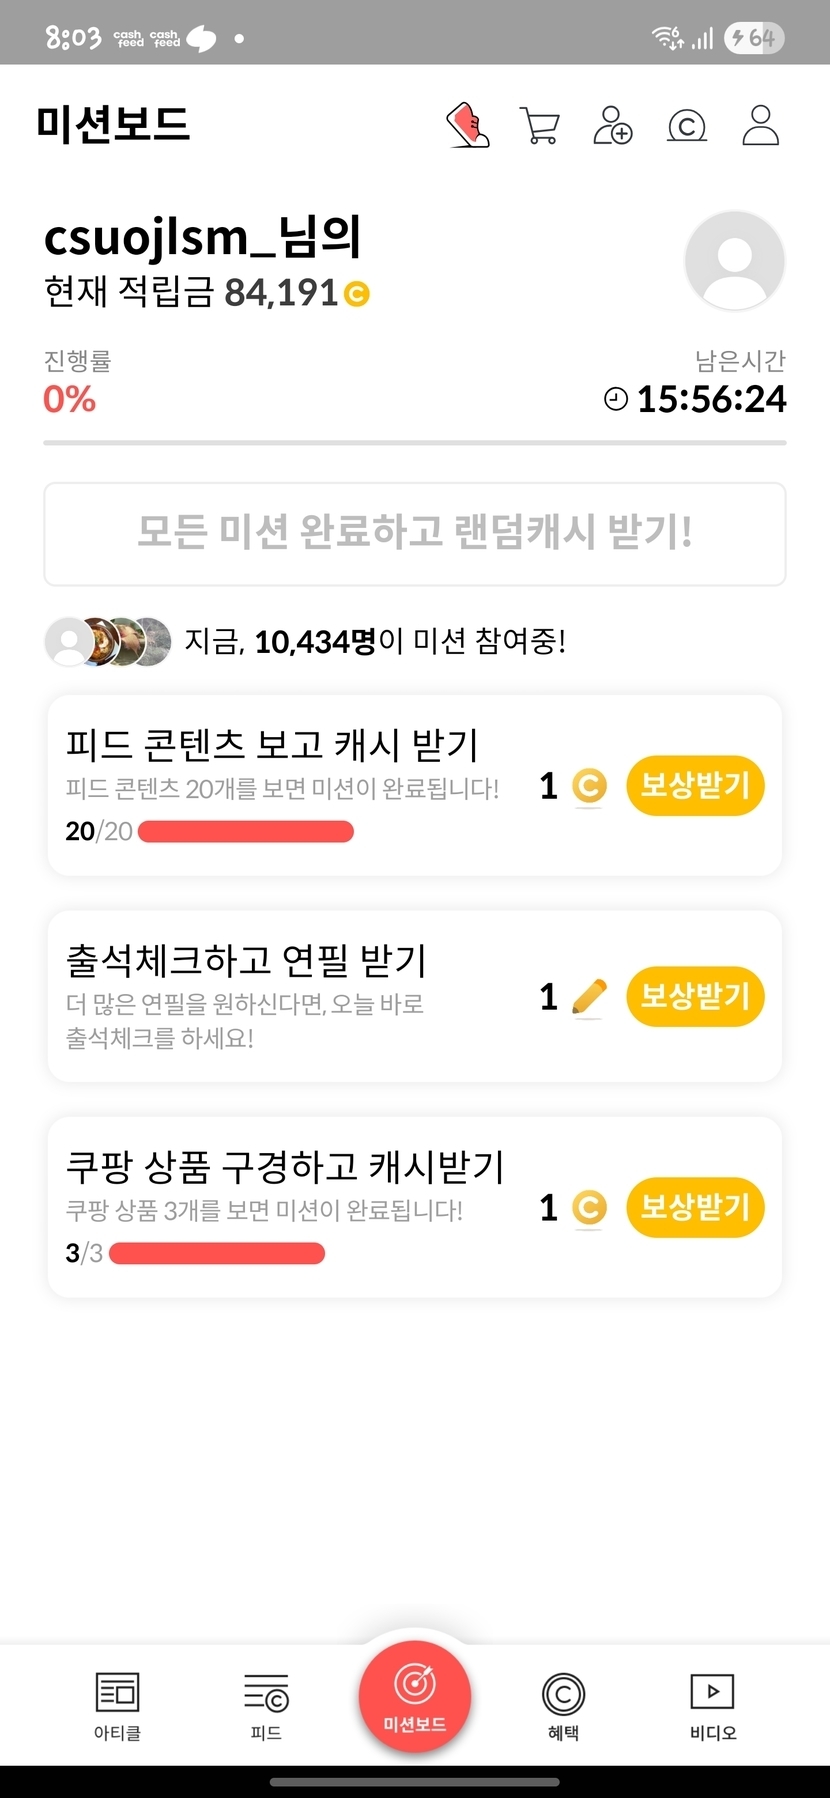Tap the invite friend icon
Image resolution: width=830 pixels, height=1798 pixels.
pyautogui.click(x=612, y=126)
